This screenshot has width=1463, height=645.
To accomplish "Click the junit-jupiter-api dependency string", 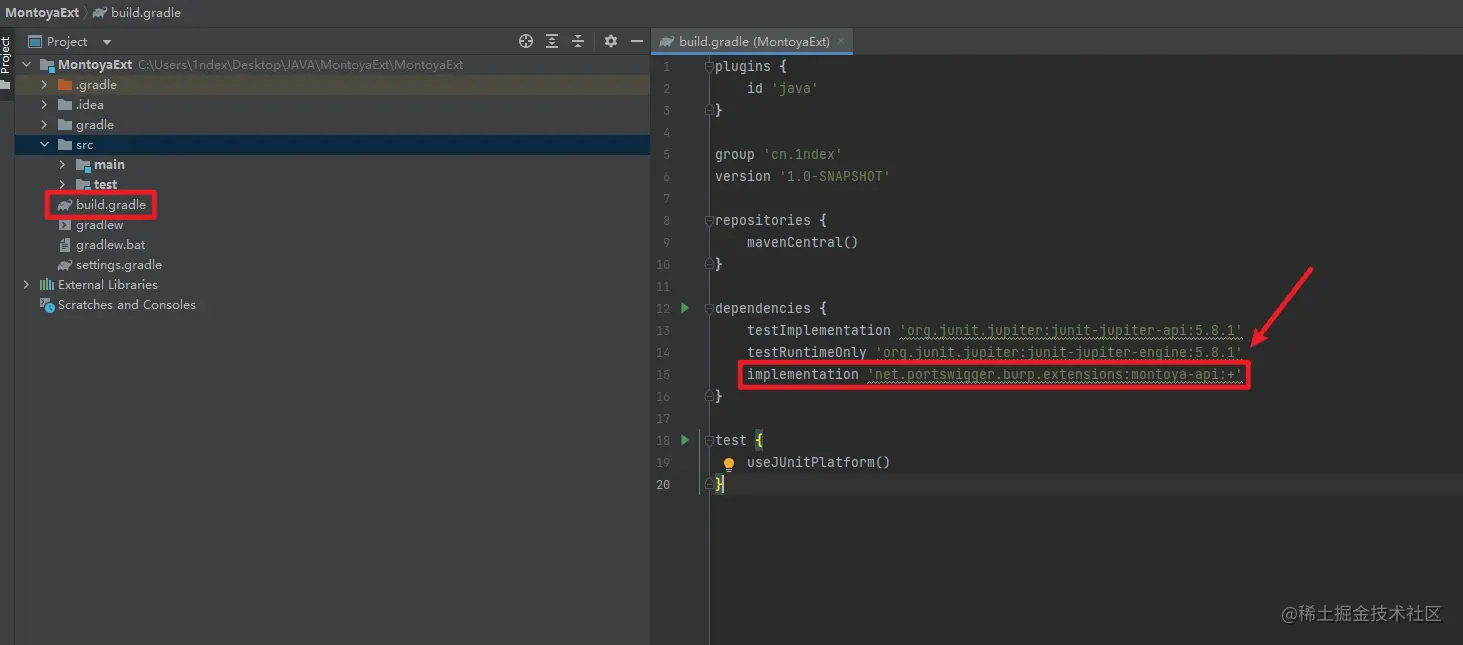I will pyautogui.click(x=1070, y=330).
